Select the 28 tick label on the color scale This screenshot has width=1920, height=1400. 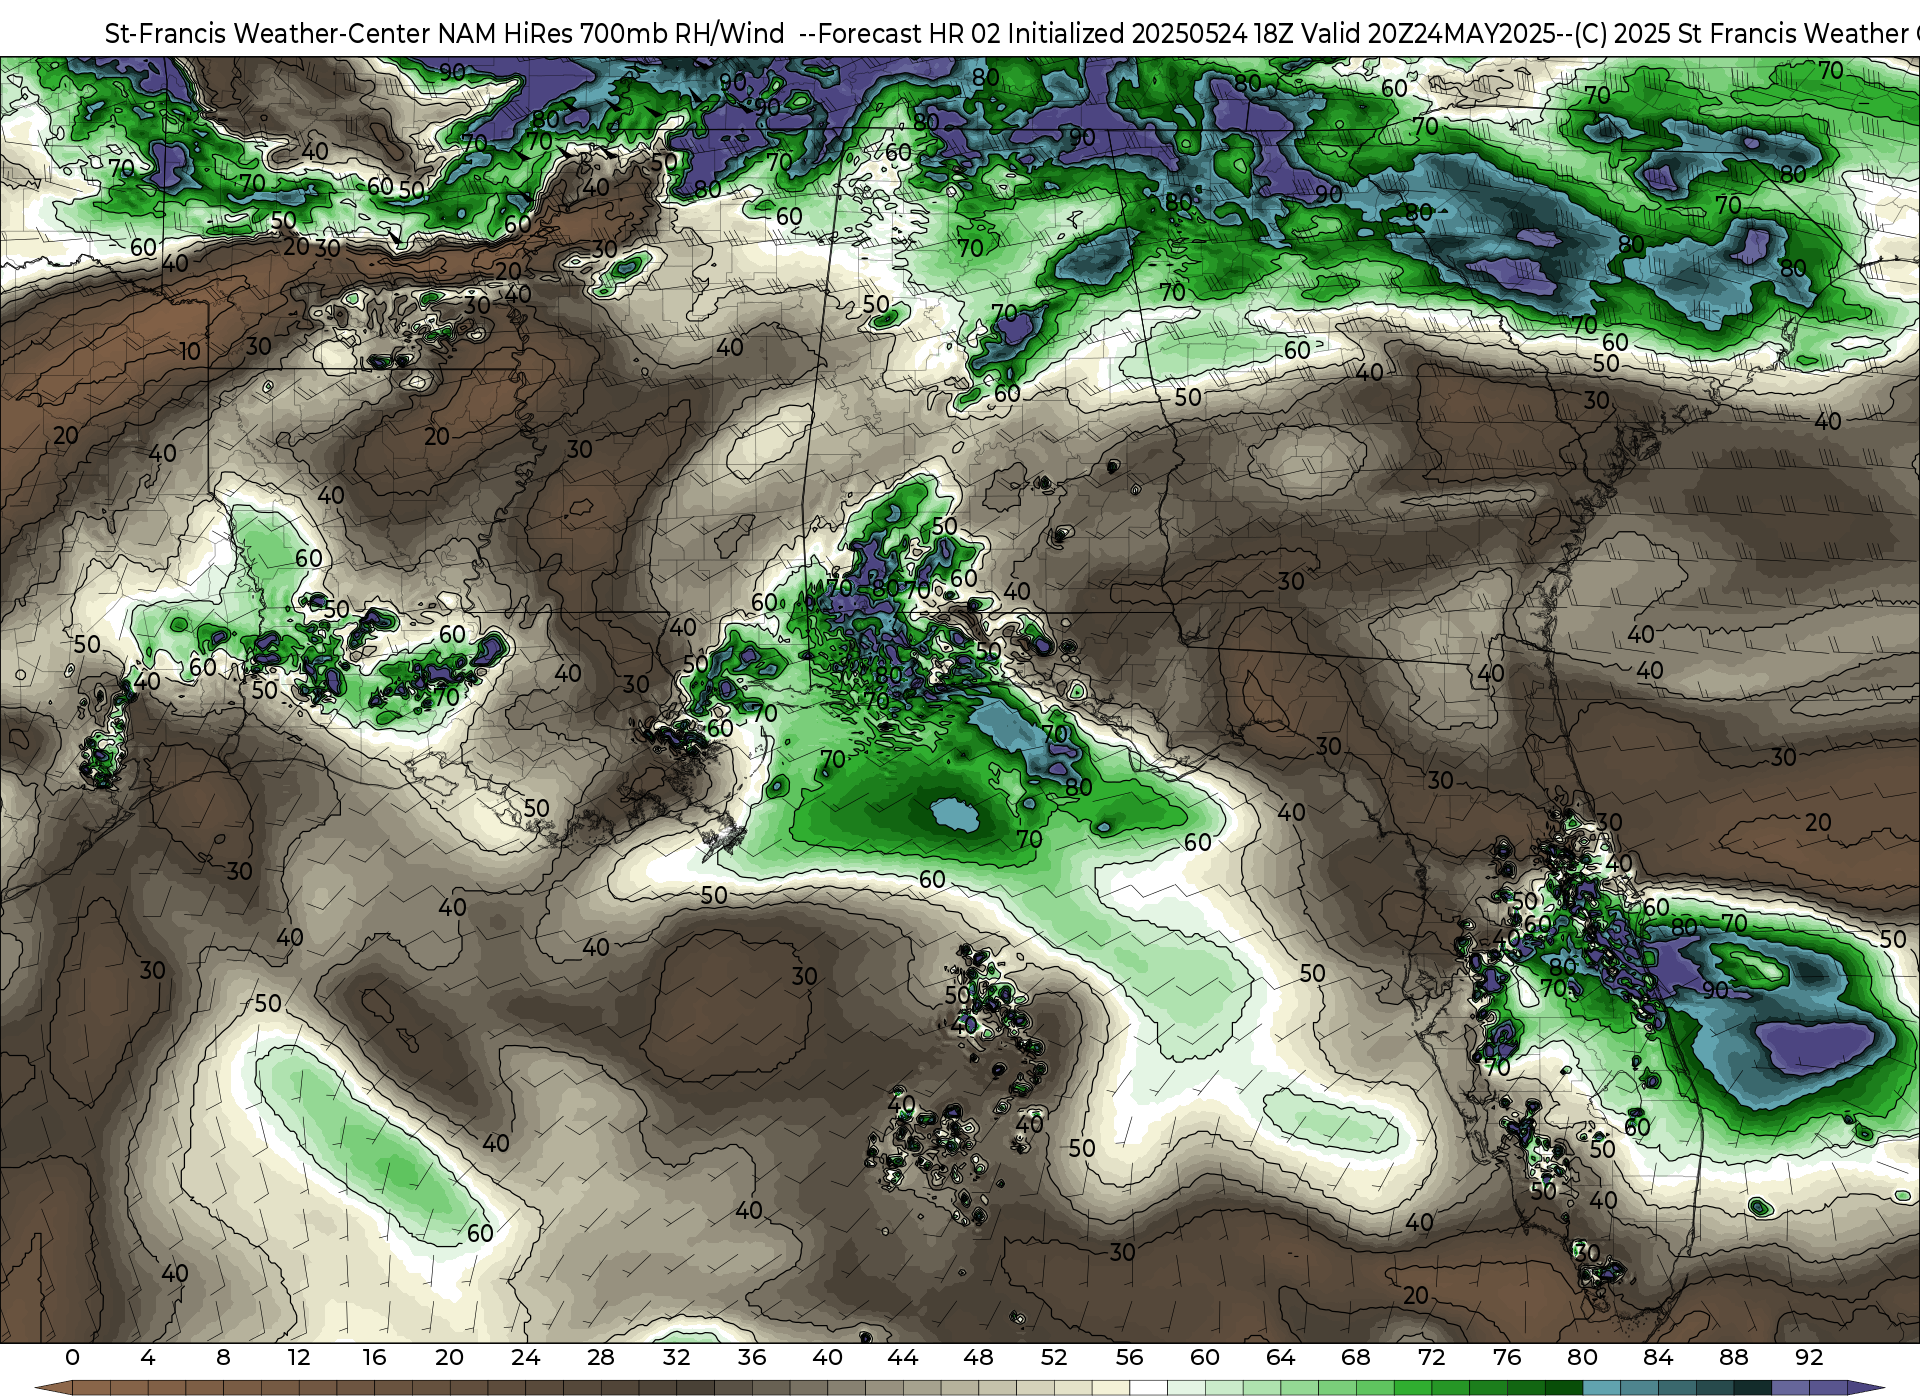(601, 1358)
